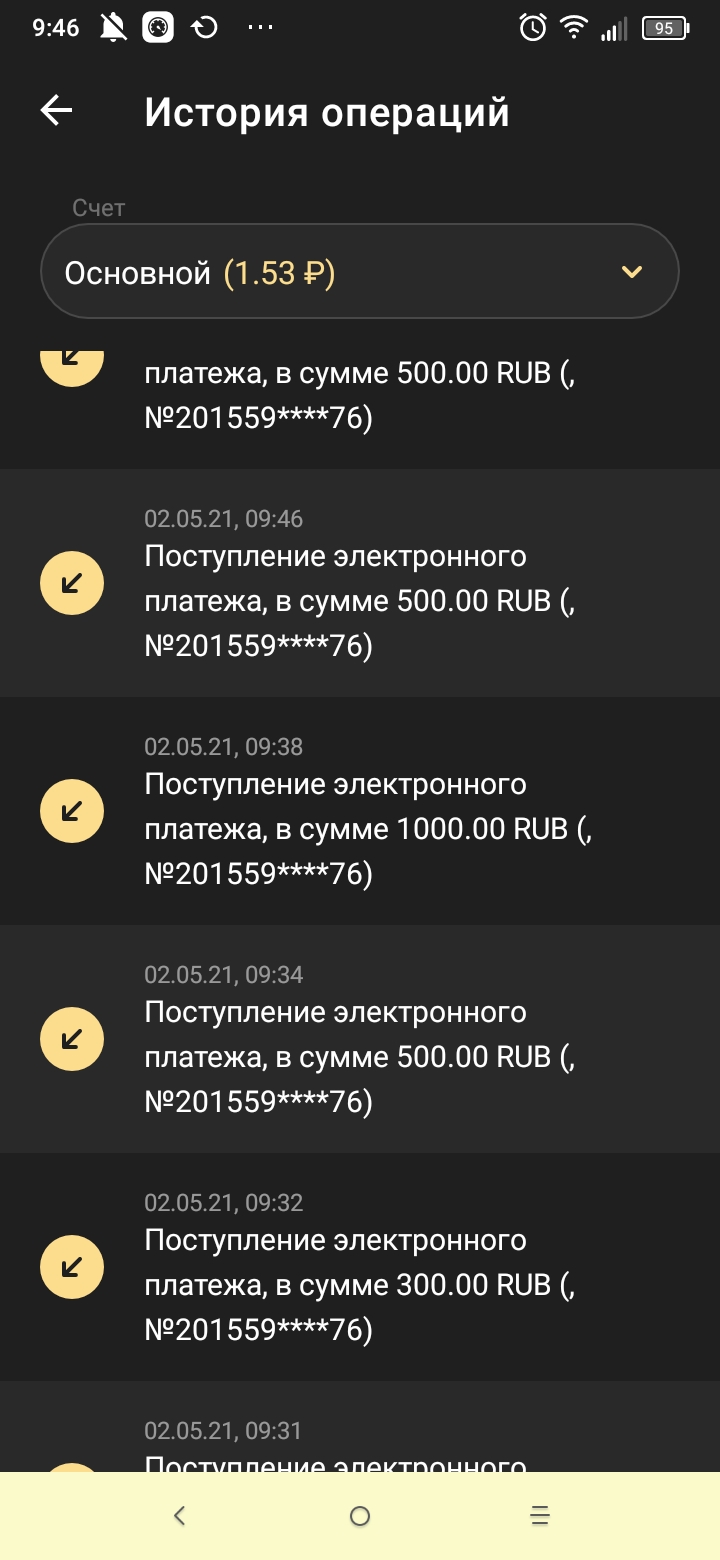Tap the История операций page title
Viewport: 720px width, 1560px height.
pyautogui.click(x=327, y=112)
